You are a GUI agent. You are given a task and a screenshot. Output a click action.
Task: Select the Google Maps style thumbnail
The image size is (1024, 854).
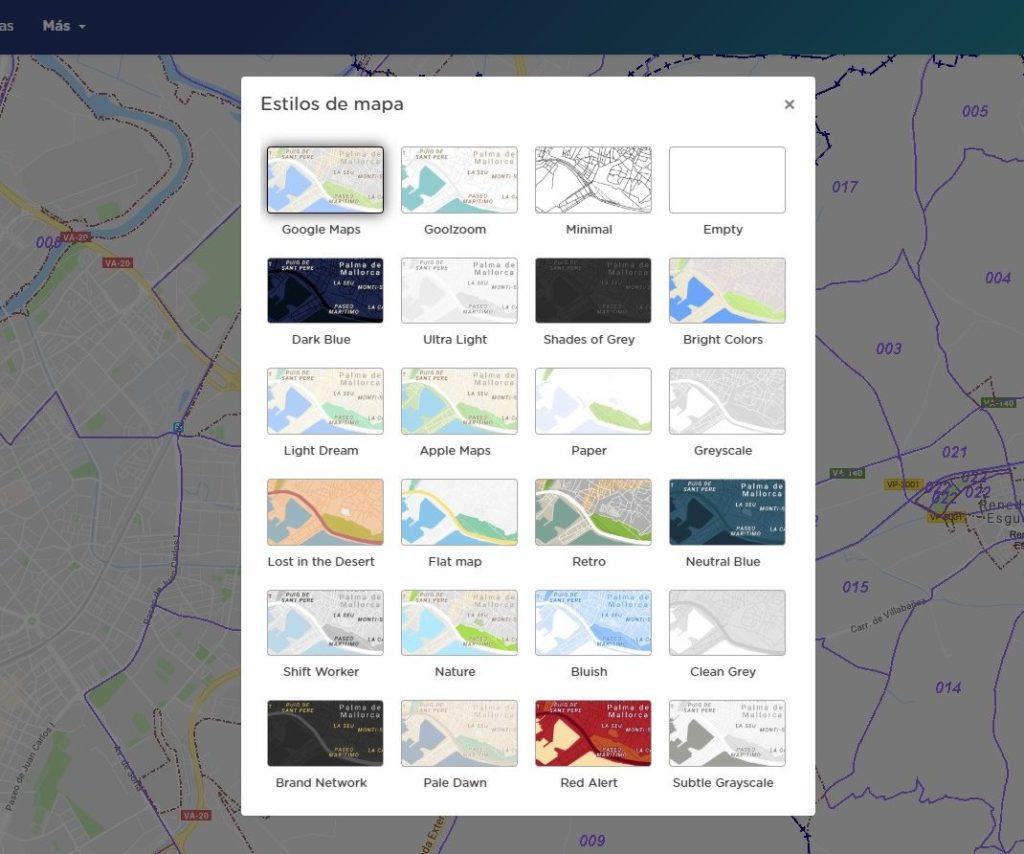tap(325, 180)
